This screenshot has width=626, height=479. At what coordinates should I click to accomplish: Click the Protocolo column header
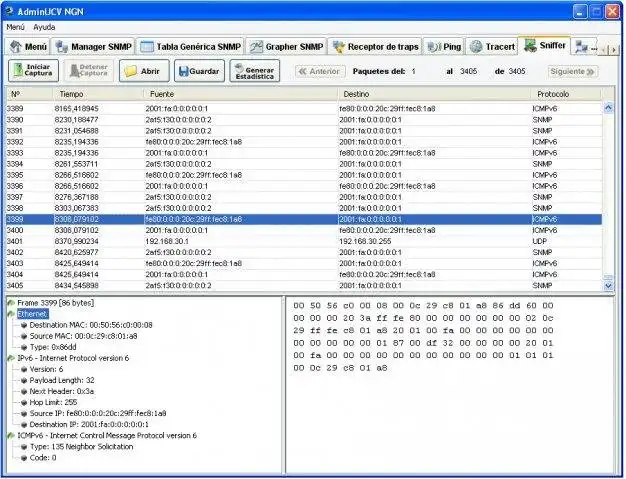pyautogui.click(x=566, y=94)
